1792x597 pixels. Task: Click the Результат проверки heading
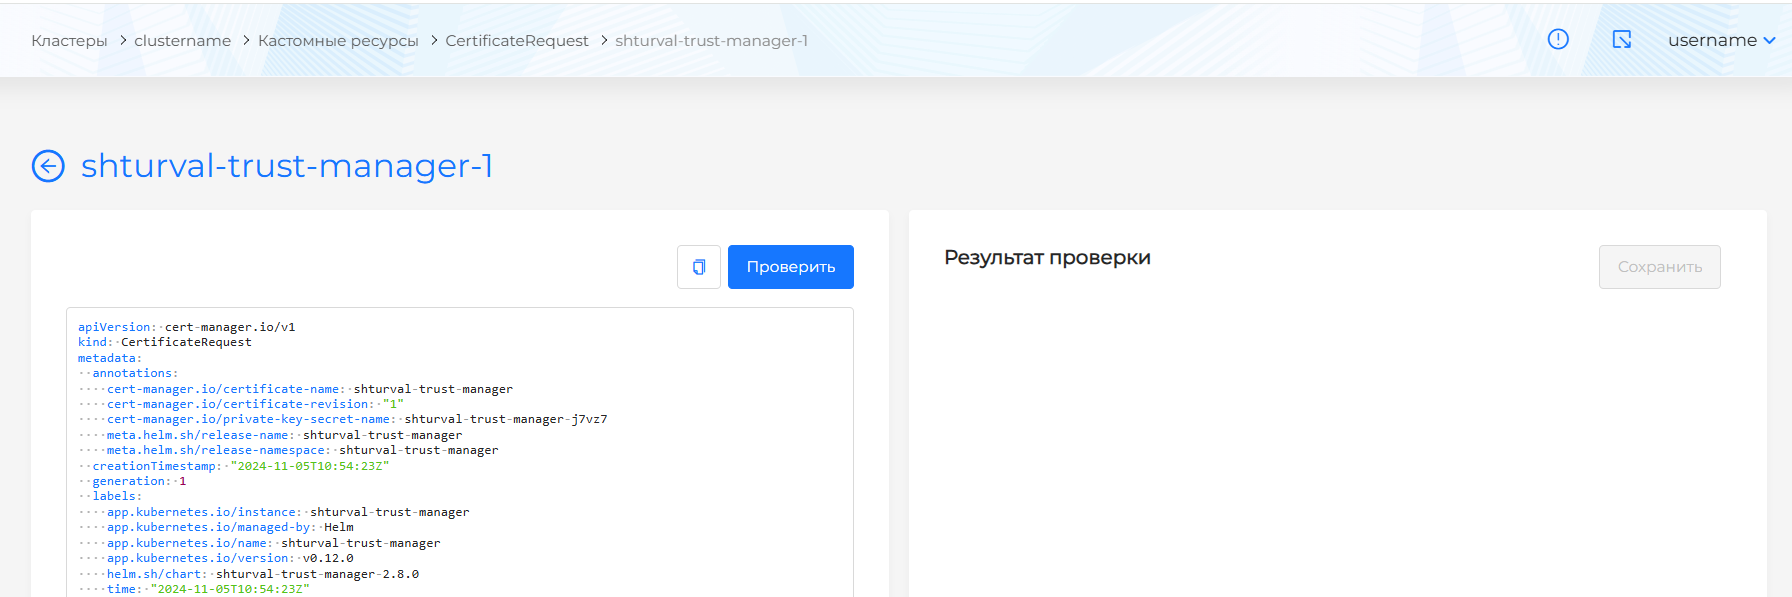tap(1047, 258)
